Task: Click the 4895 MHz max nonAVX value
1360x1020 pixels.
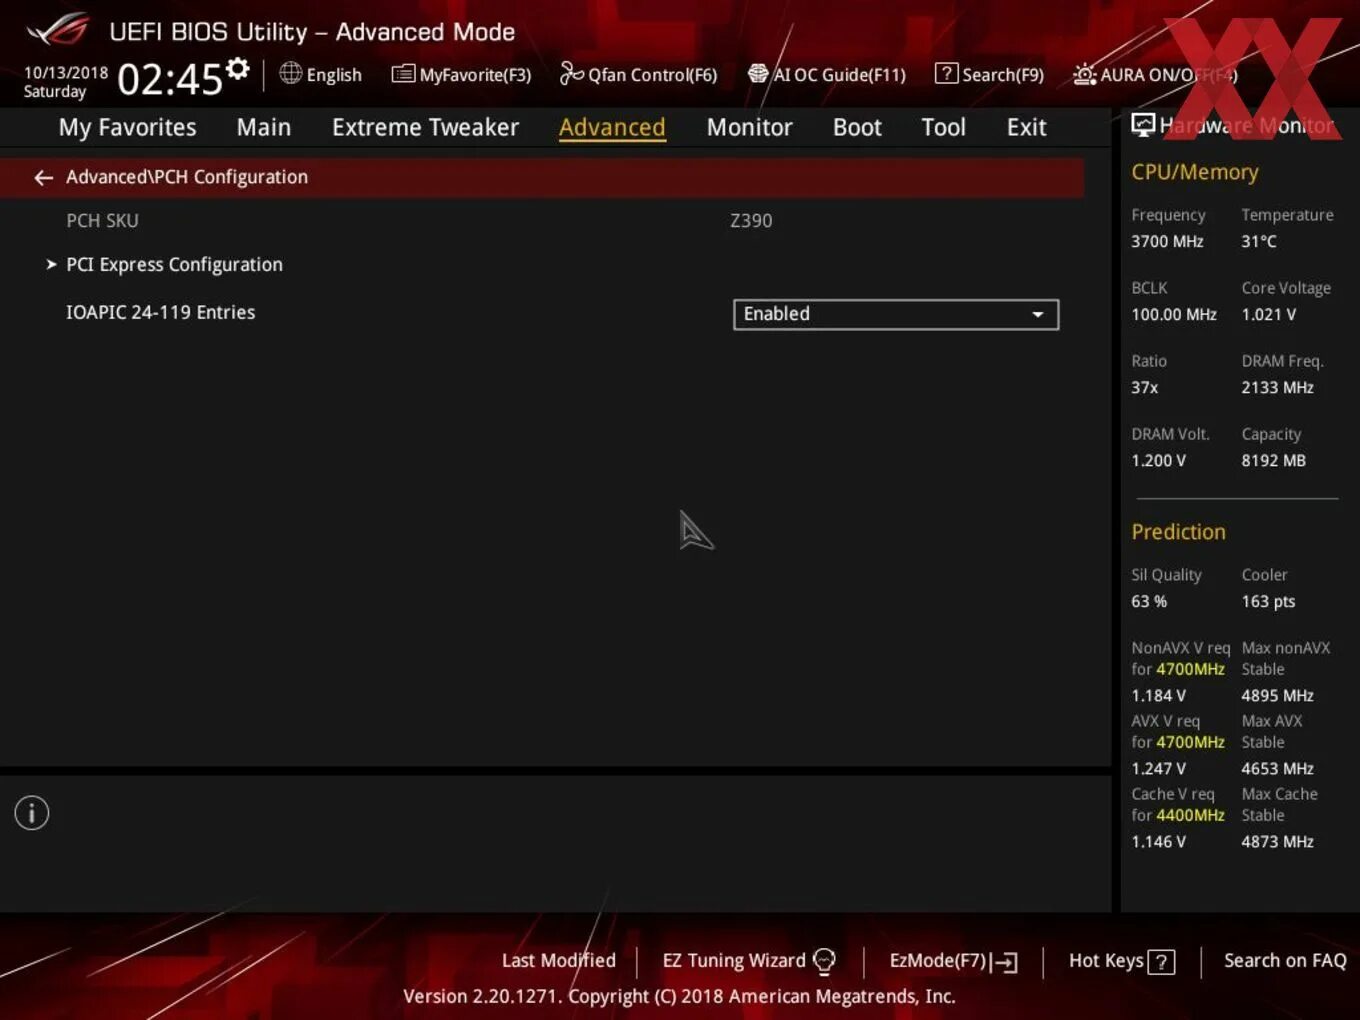Action: [x=1277, y=695]
